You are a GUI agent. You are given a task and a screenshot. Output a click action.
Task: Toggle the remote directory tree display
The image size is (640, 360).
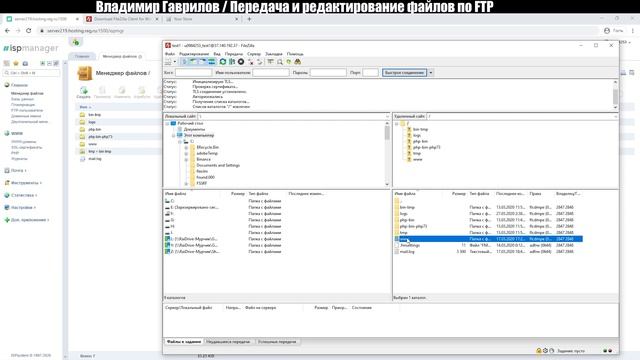pyautogui.click(x=202, y=62)
